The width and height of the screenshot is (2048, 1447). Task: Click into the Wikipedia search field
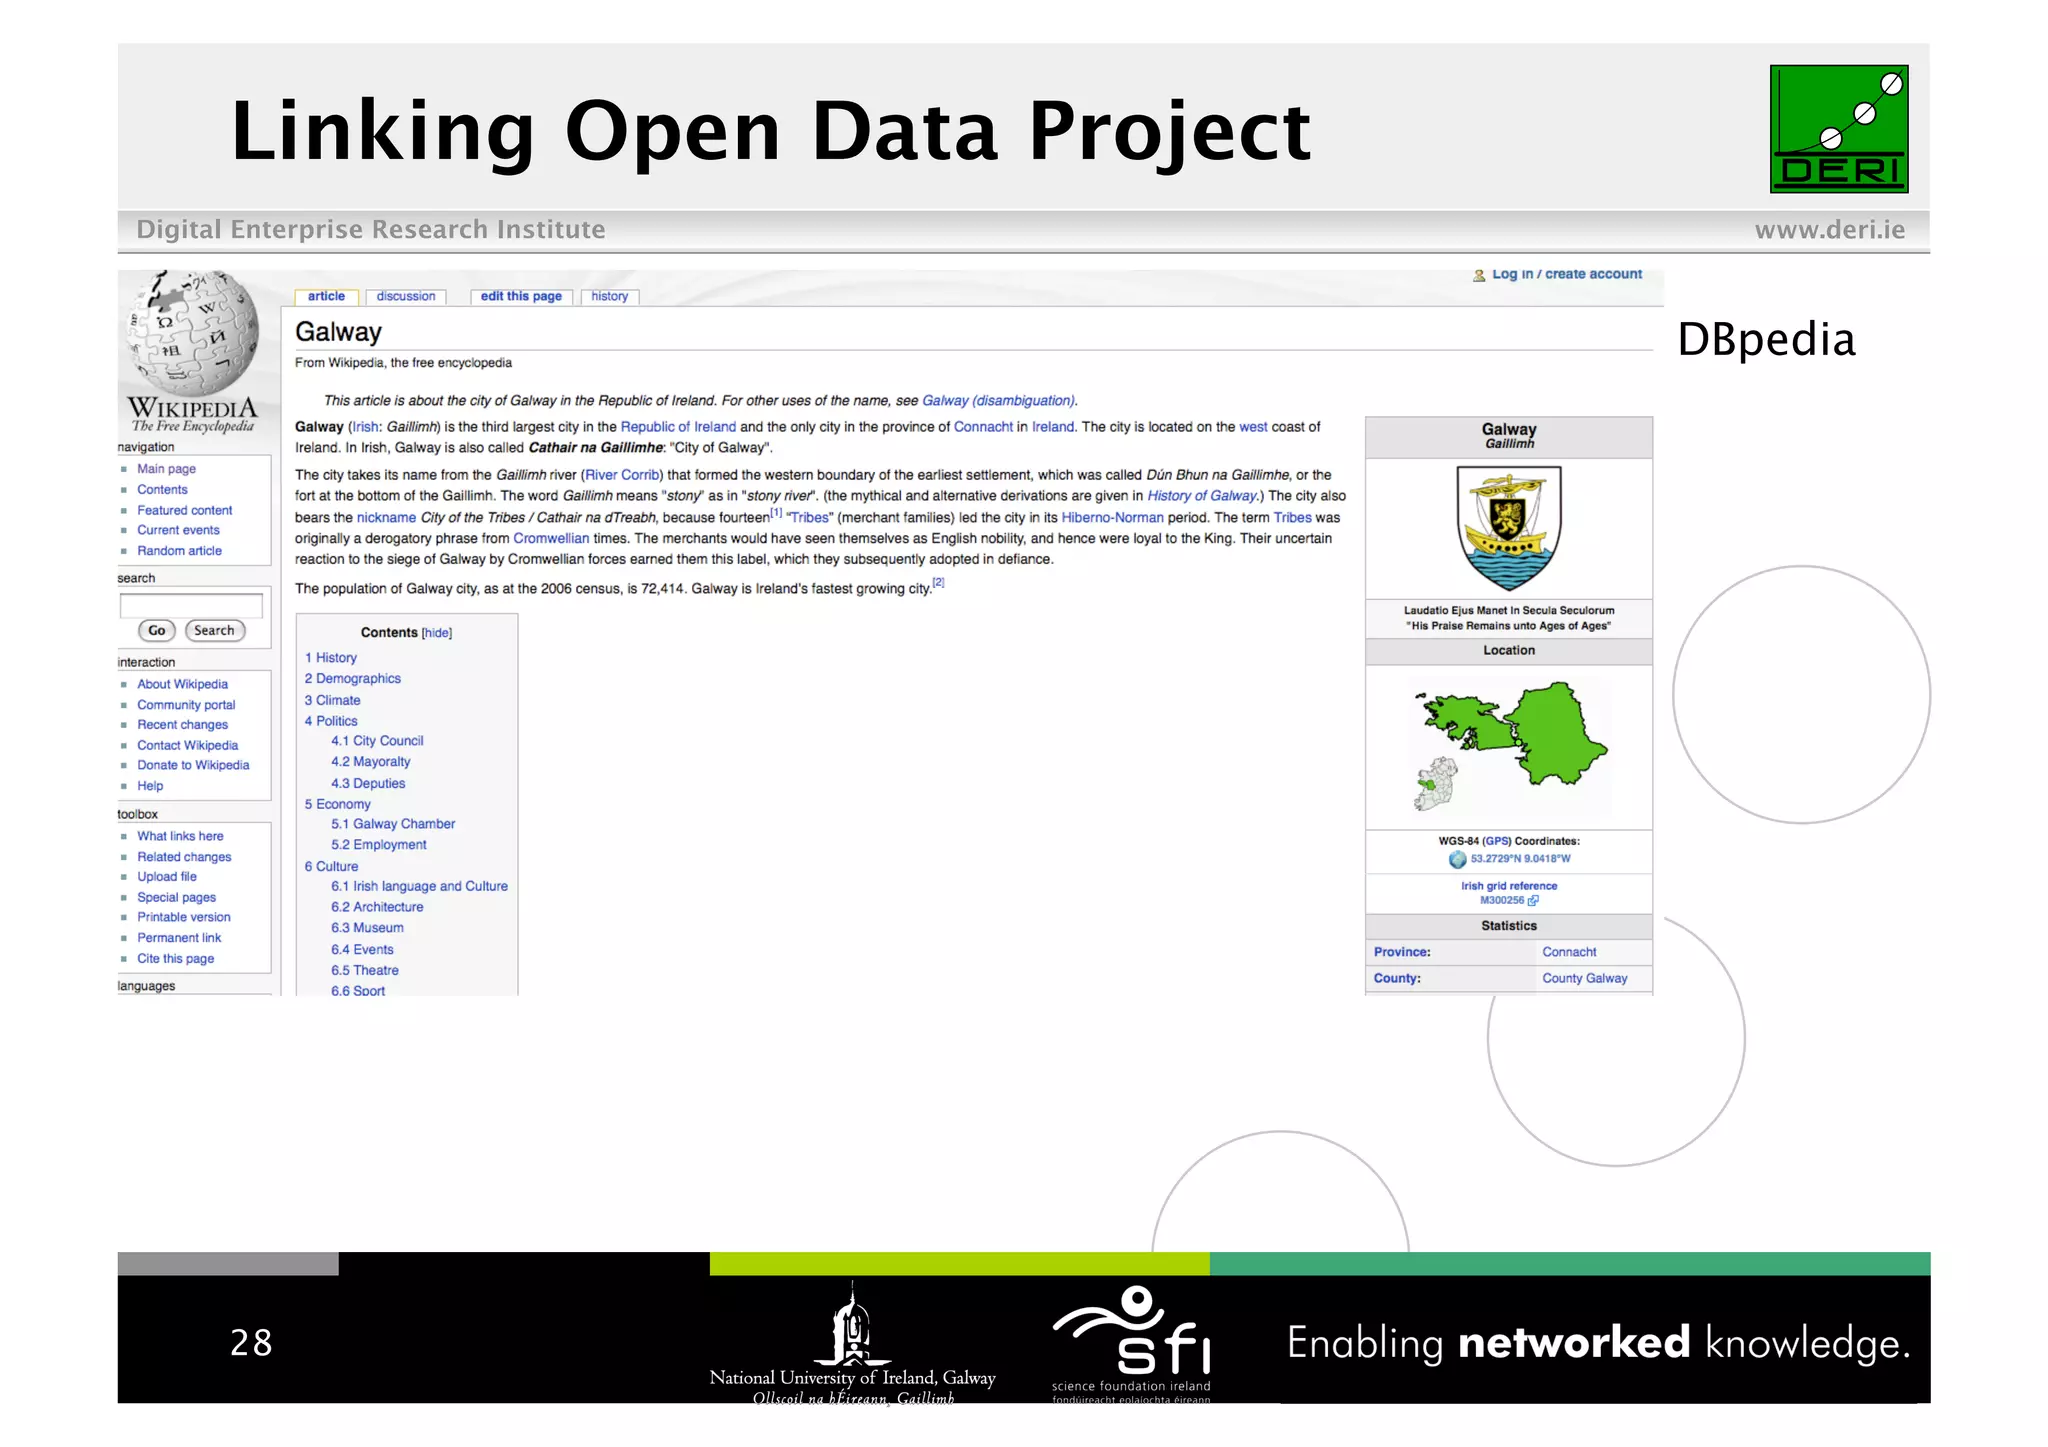(191, 606)
